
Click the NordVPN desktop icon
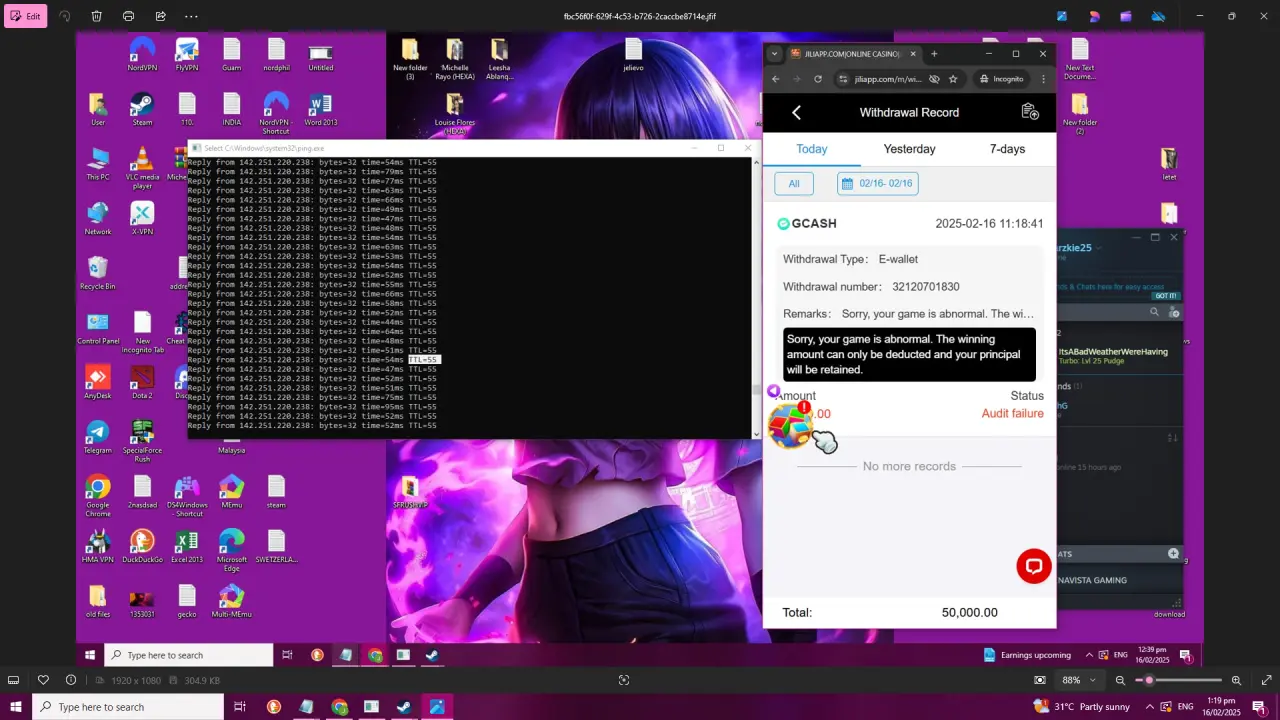click(x=142, y=54)
